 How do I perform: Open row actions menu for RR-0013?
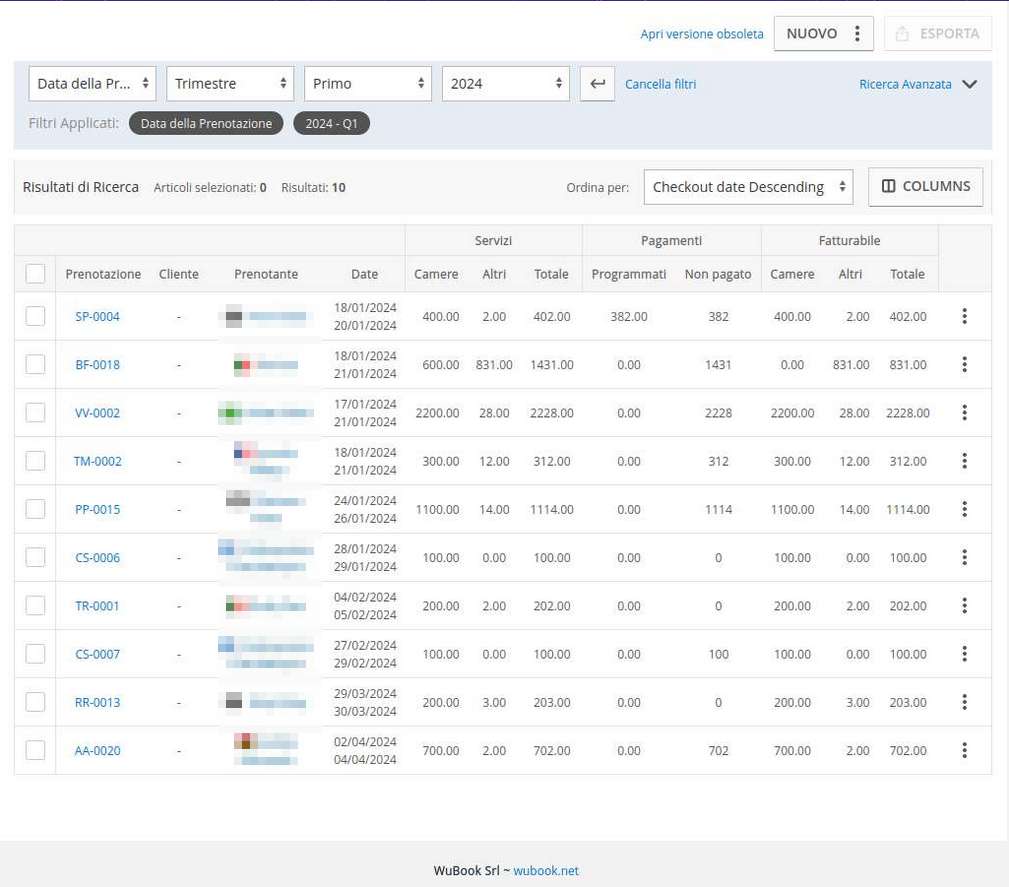tap(964, 702)
